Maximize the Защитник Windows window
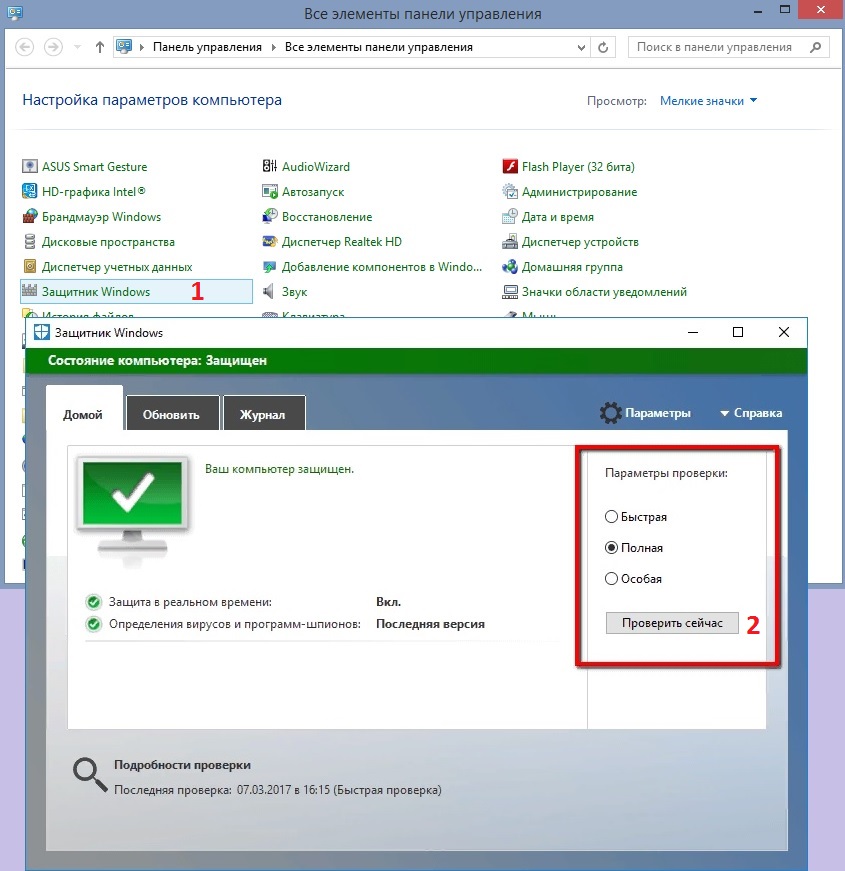Viewport: 845px width, 871px height. pyautogui.click(x=738, y=332)
